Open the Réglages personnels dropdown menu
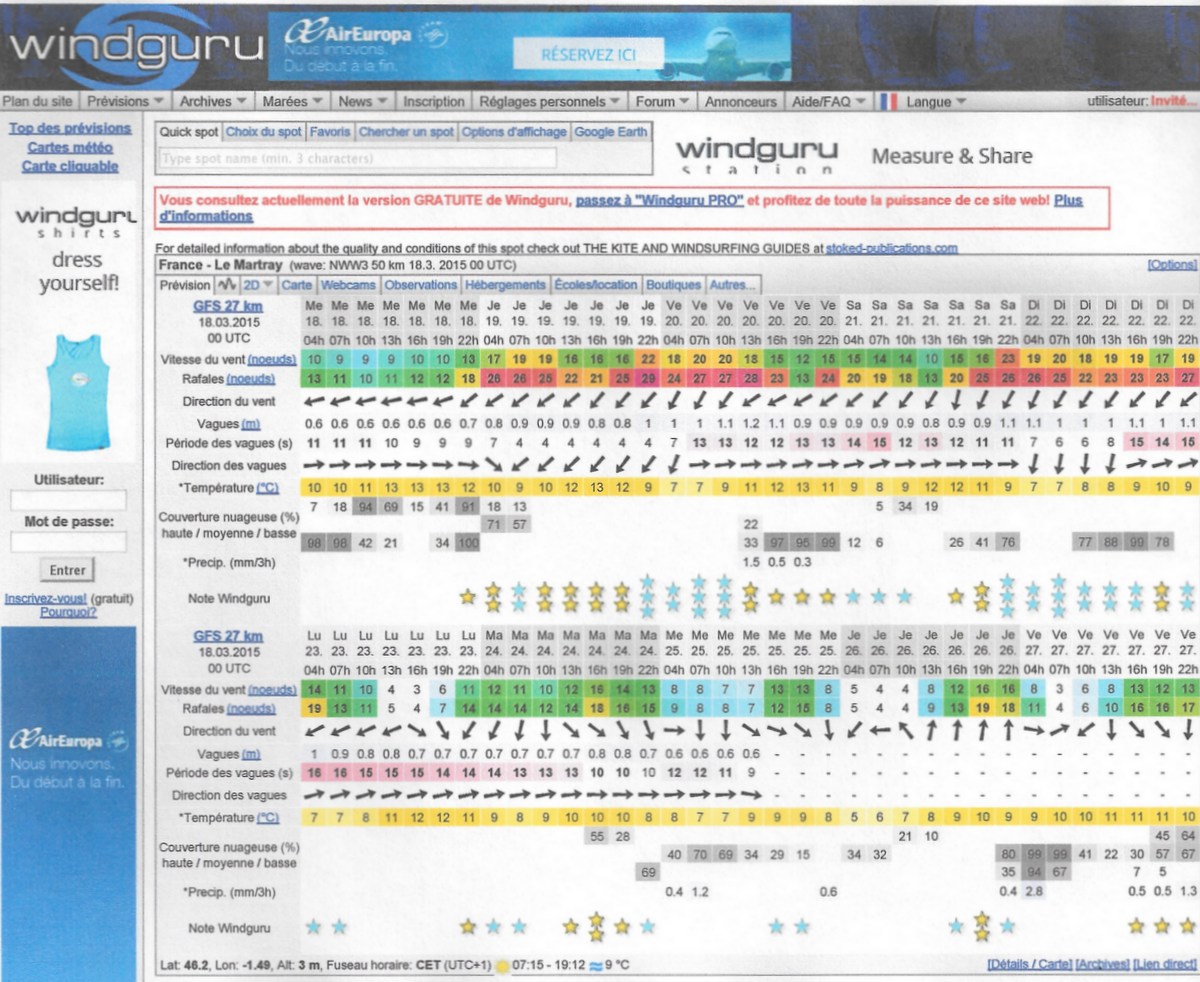Viewport: 1200px width, 982px height. (551, 101)
